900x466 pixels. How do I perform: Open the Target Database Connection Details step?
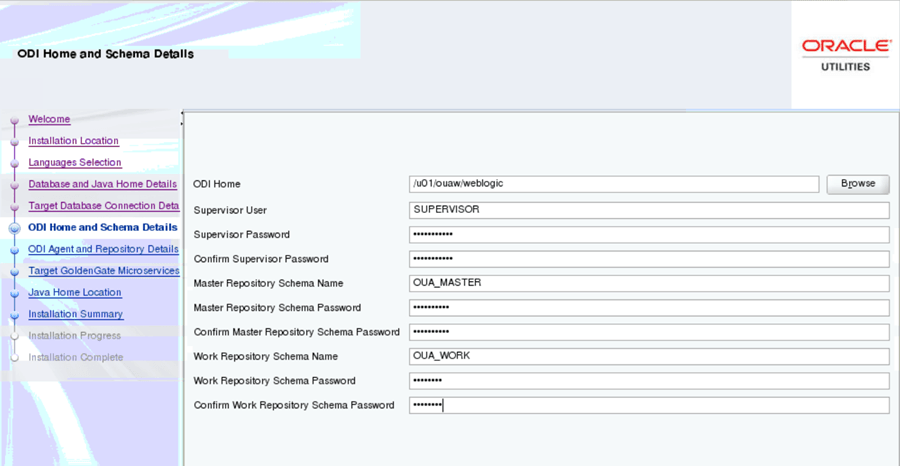tap(104, 205)
